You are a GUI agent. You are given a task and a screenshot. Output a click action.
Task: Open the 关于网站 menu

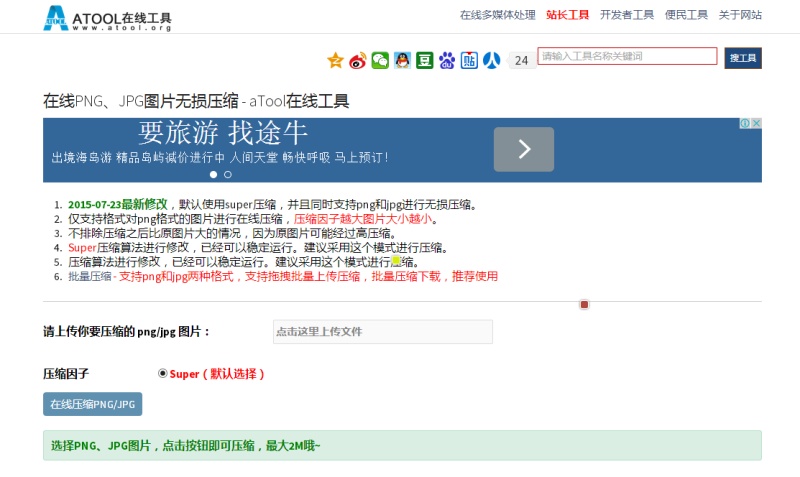[x=740, y=15]
